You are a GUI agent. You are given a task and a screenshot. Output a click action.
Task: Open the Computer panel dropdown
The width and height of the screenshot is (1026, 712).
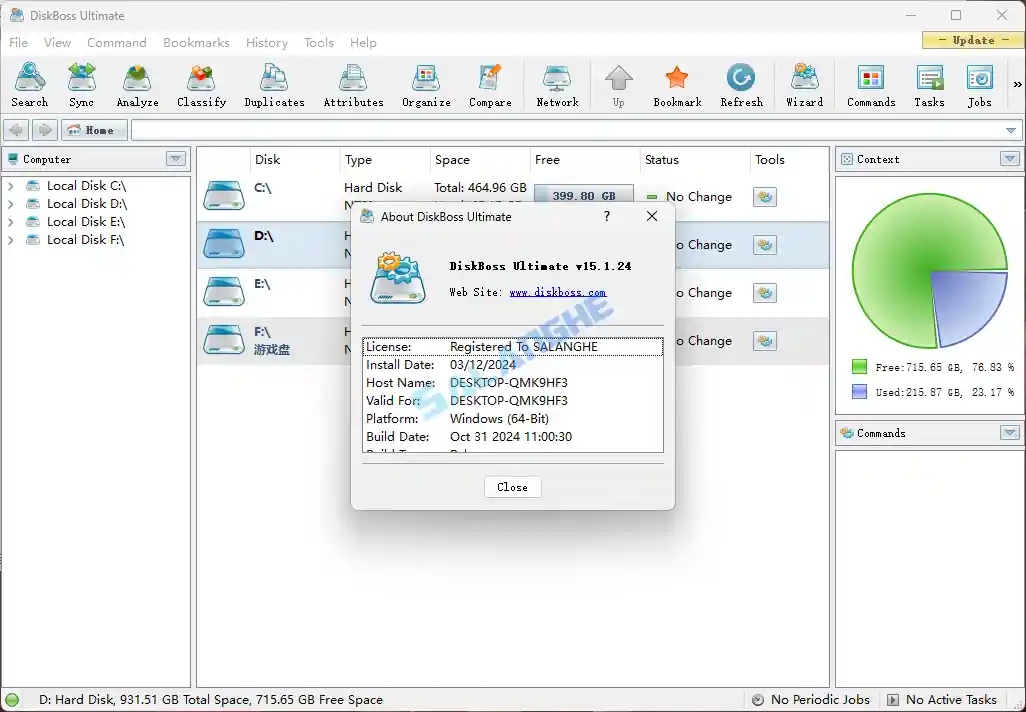tap(175, 159)
